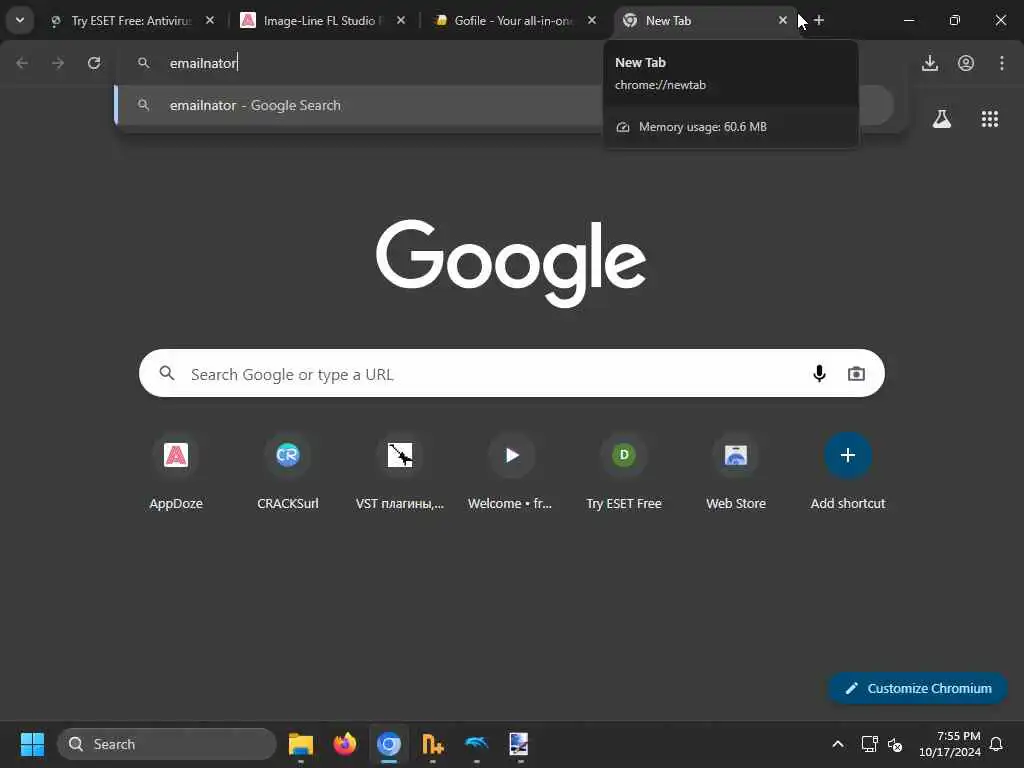This screenshot has width=1024, height=768.
Task: Close the New Tab tab
Action: (x=782, y=20)
